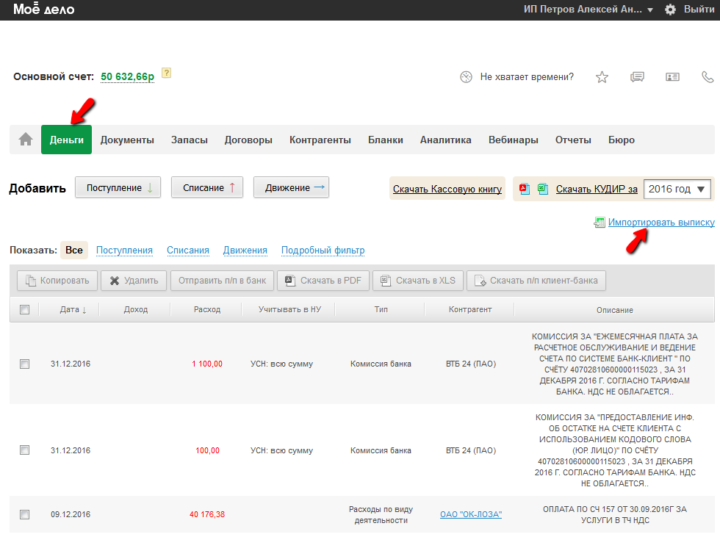Sort the table by Дата column
Viewport: 720px width, 537px height.
click(72, 310)
